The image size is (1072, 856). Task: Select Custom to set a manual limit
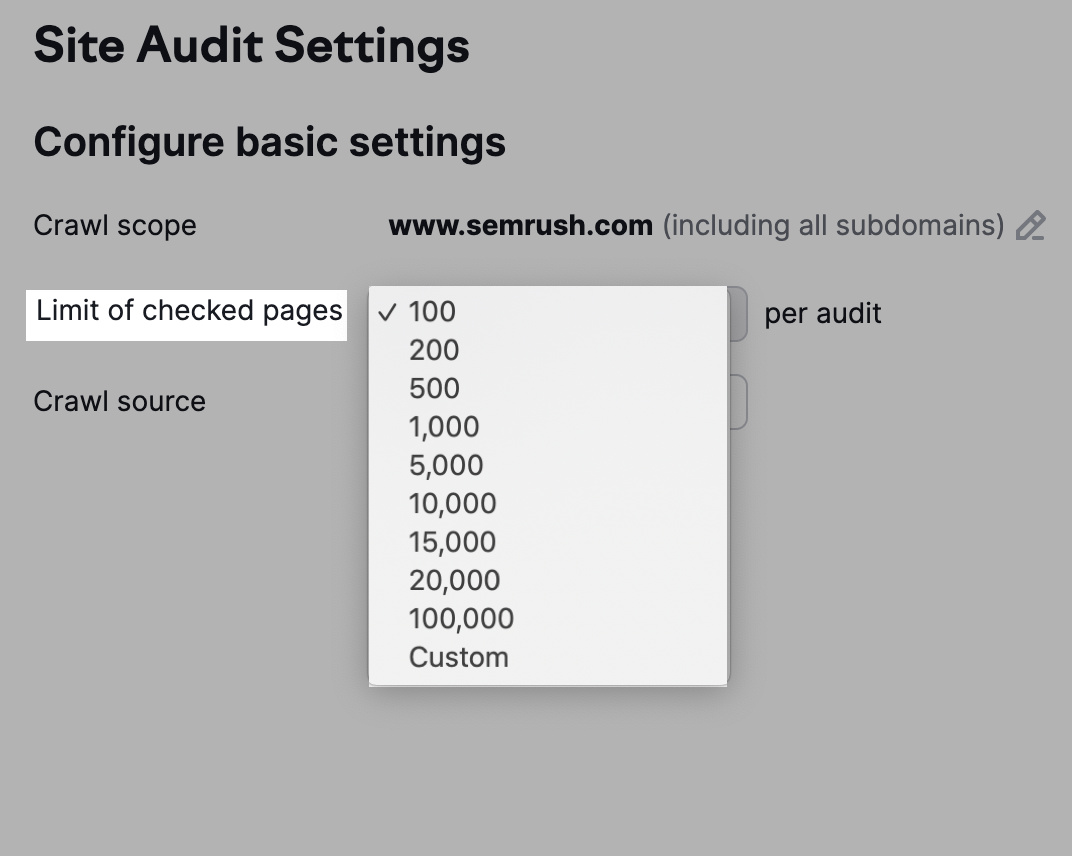458,656
